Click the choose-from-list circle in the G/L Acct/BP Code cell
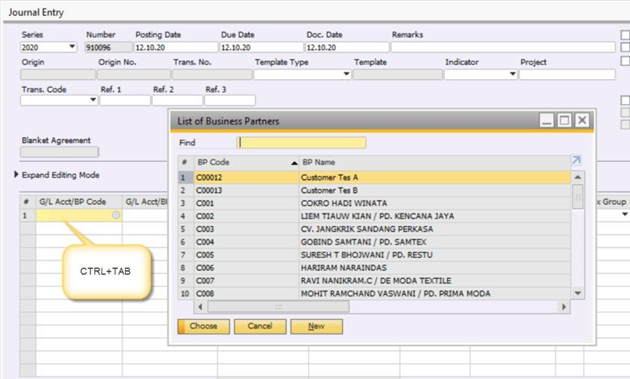The height and width of the screenshot is (379, 630). pyautogui.click(x=116, y=215)
